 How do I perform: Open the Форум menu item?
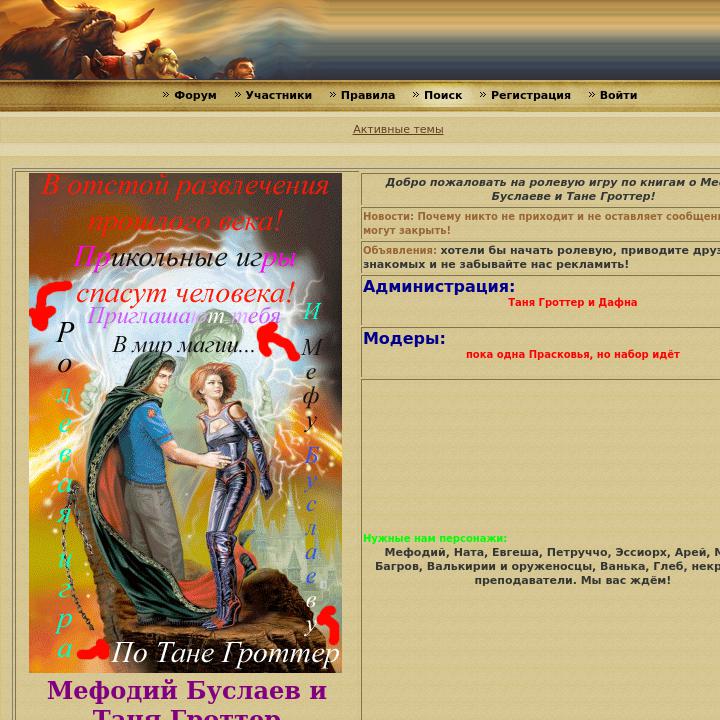[195, 95]
